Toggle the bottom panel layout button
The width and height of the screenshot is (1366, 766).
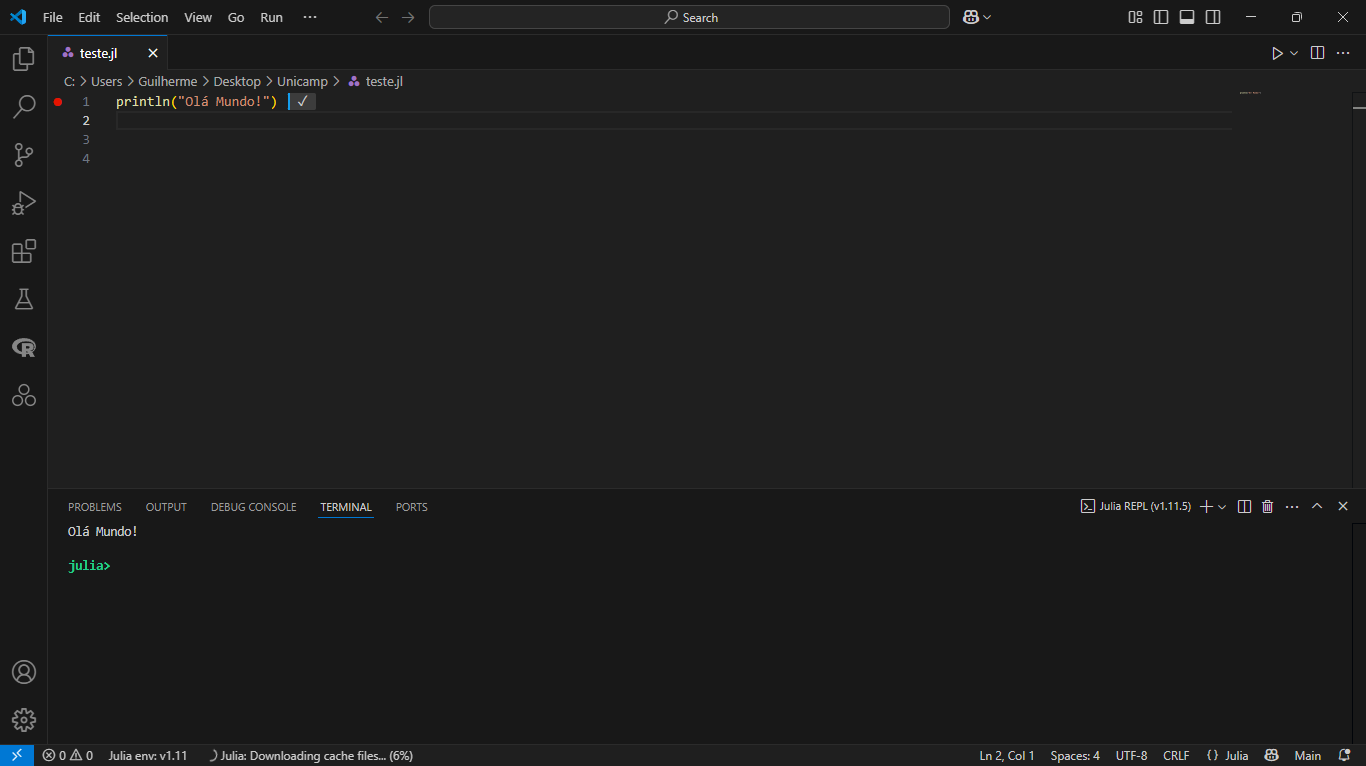1187,17
